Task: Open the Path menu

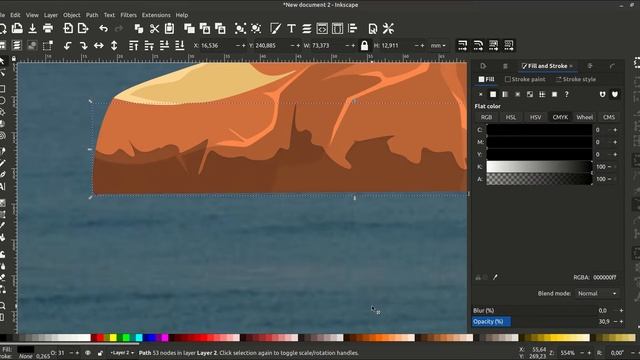Action: pos(92,15)
